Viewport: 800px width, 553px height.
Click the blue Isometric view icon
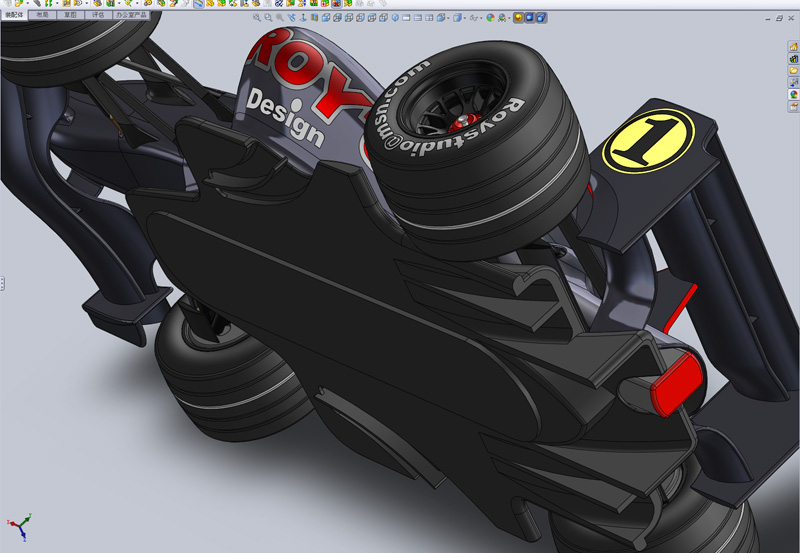click(395, 18)
